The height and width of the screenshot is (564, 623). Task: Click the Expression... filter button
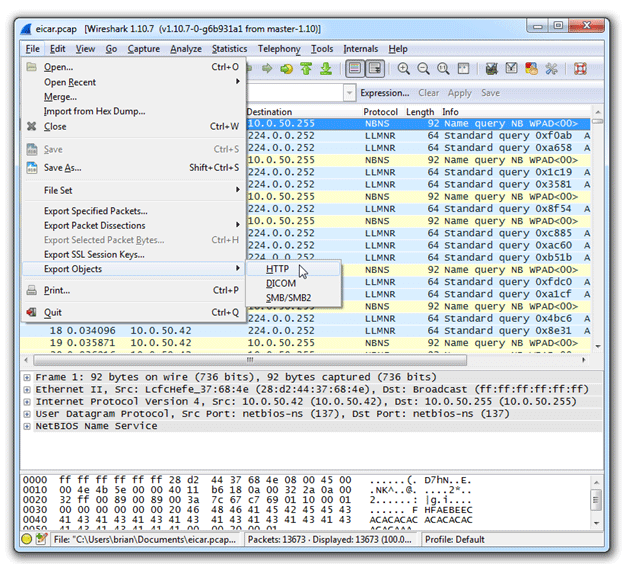click(384, 93)
